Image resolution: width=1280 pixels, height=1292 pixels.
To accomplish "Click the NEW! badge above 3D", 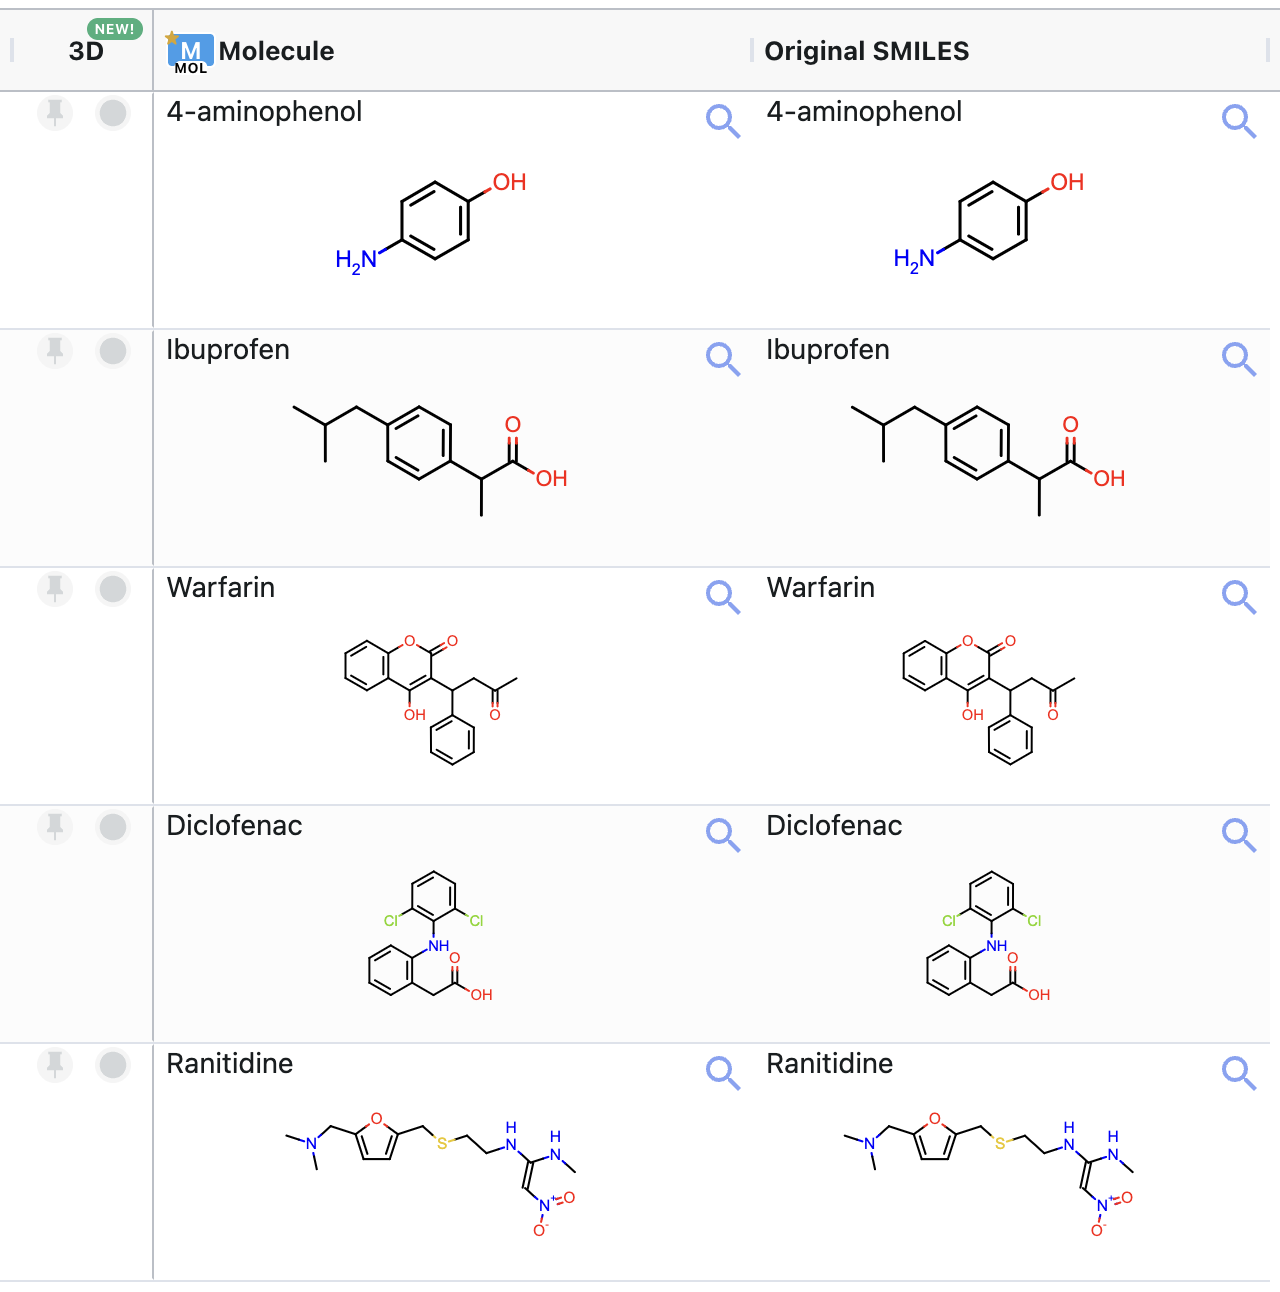I will [115, 29].
